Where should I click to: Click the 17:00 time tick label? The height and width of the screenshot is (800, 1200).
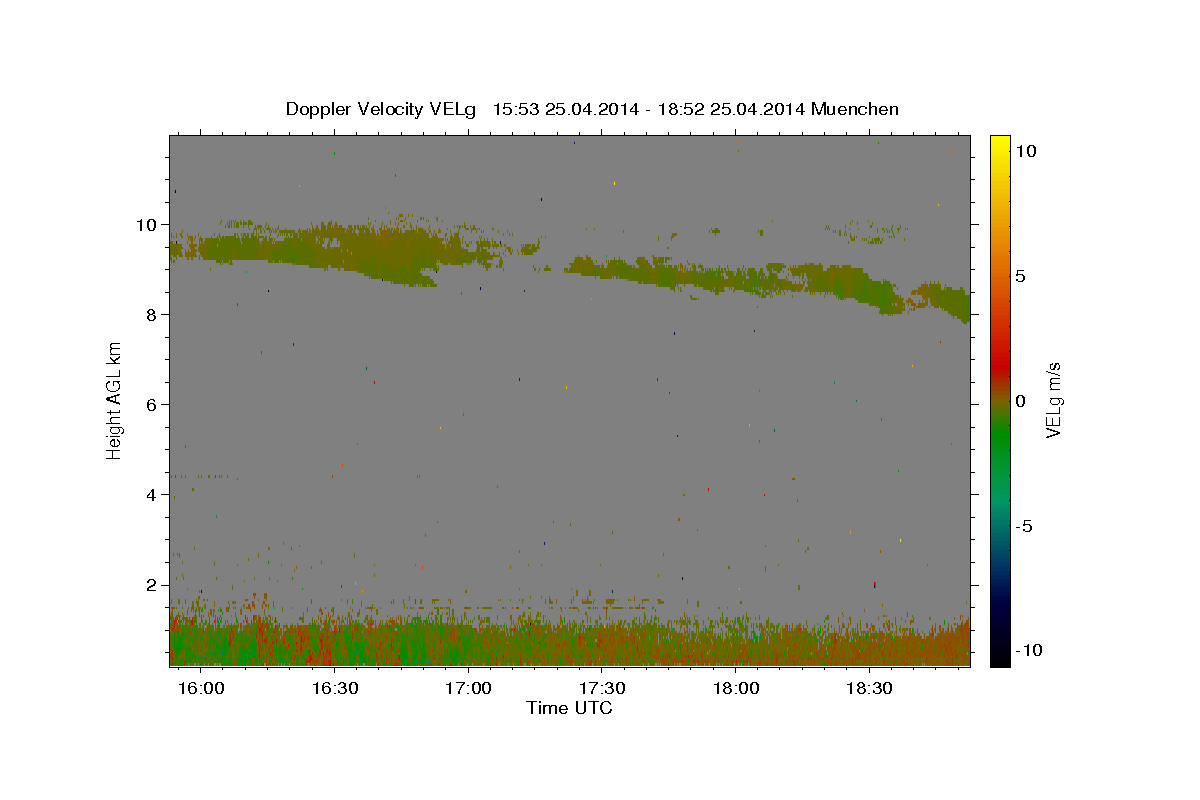coord(468,688)
